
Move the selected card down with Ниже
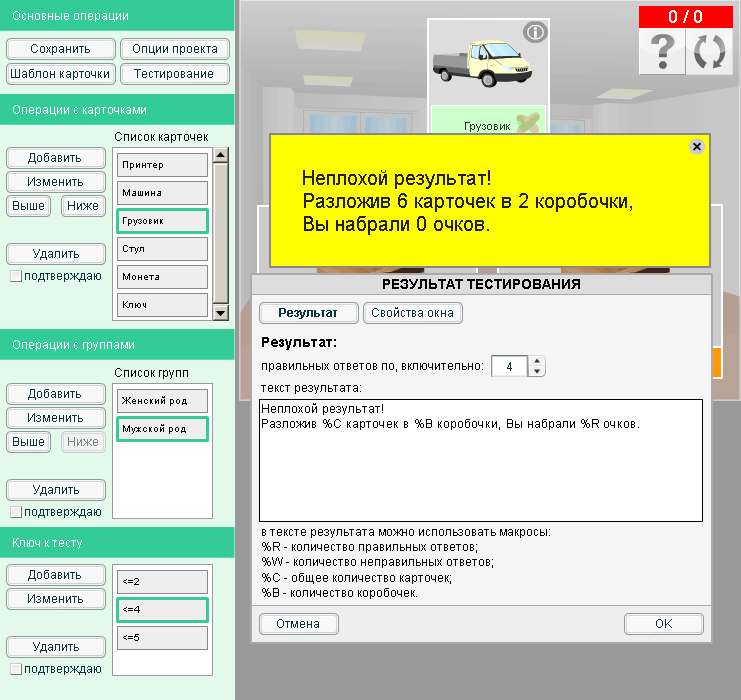[83, 206]
